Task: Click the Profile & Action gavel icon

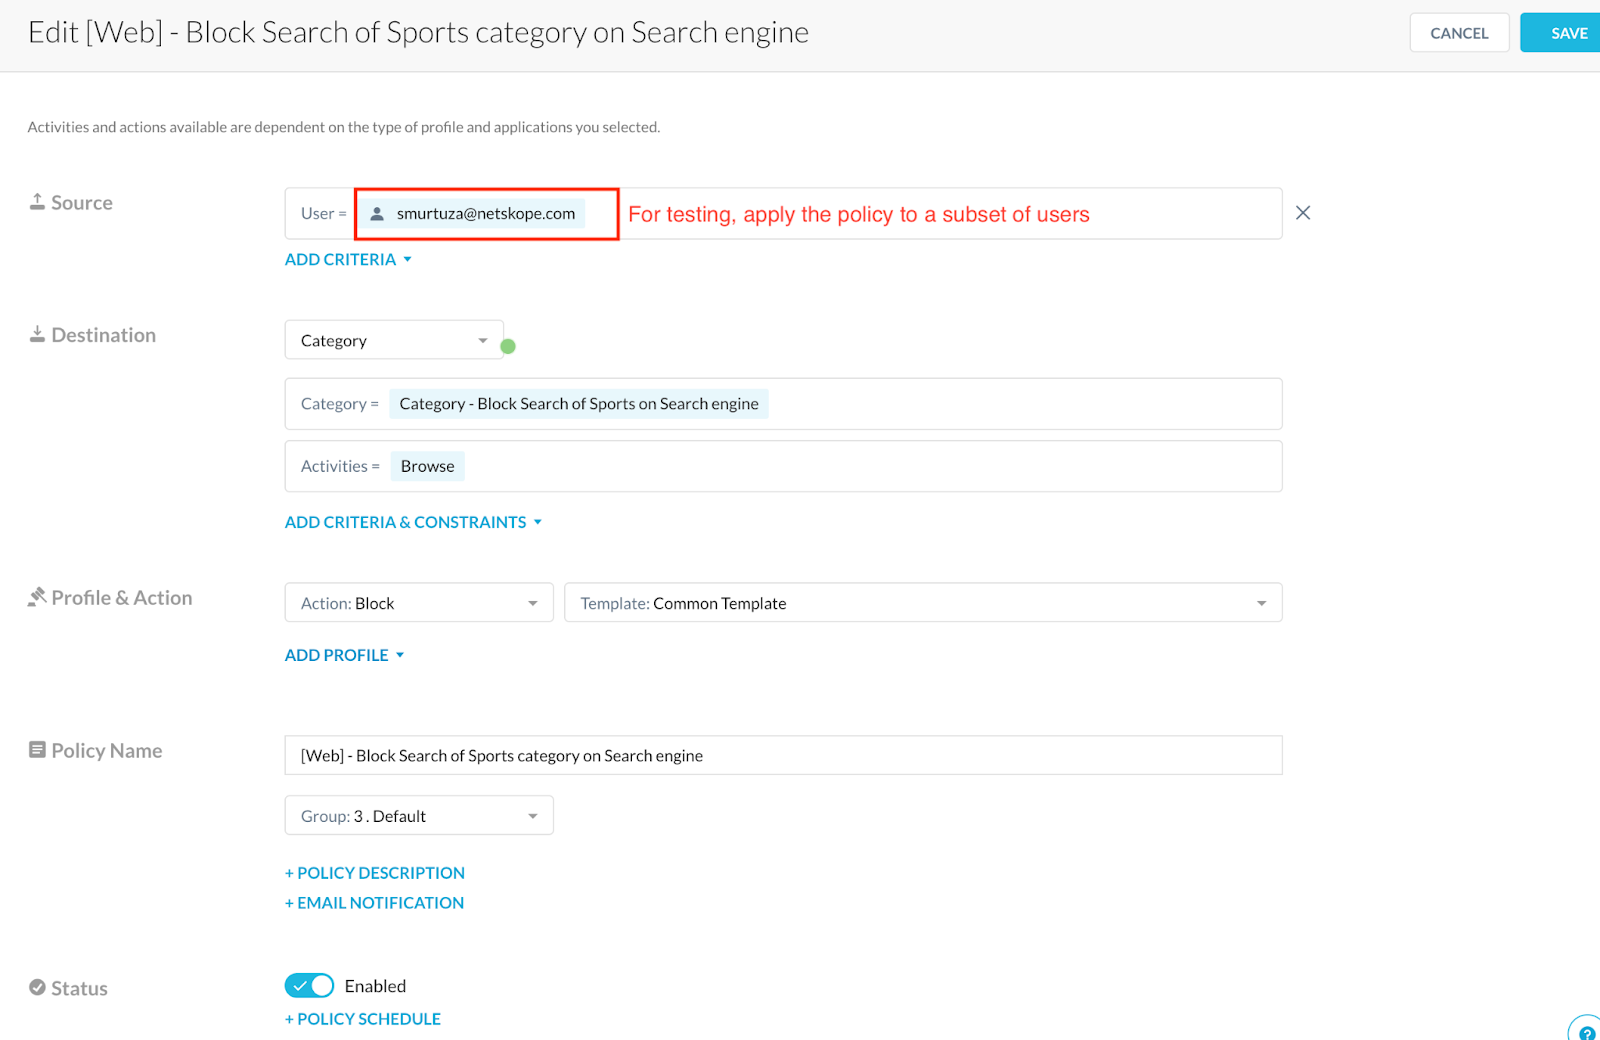Action: pyautogui.click(x=37, y=597)
